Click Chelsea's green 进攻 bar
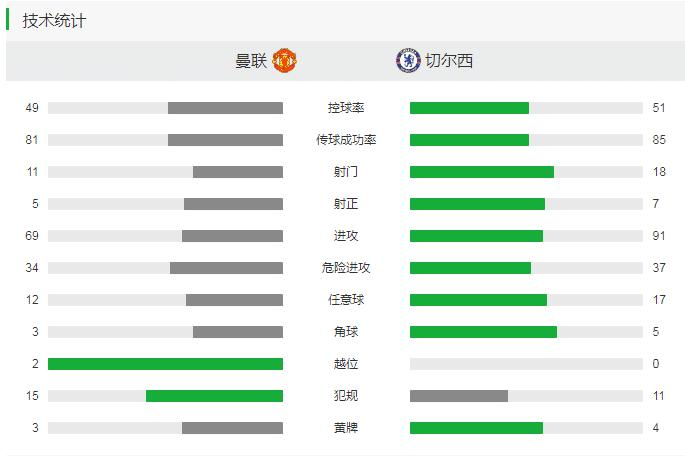The height and width of the screenshot is (456, 685). [x=476, y=236]
